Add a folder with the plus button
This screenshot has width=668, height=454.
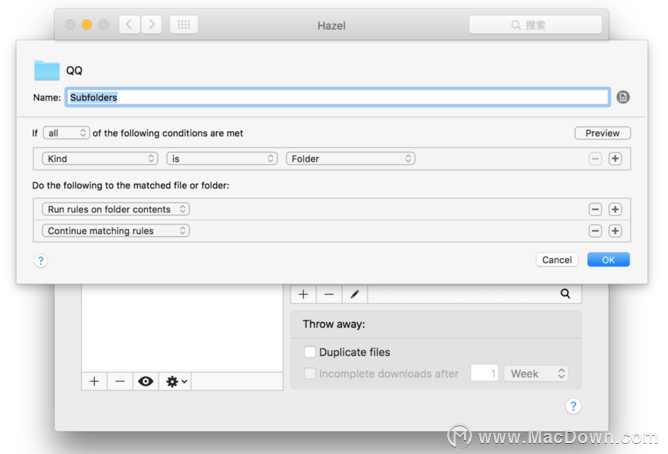pyautogui.click(x=95, y=381)
